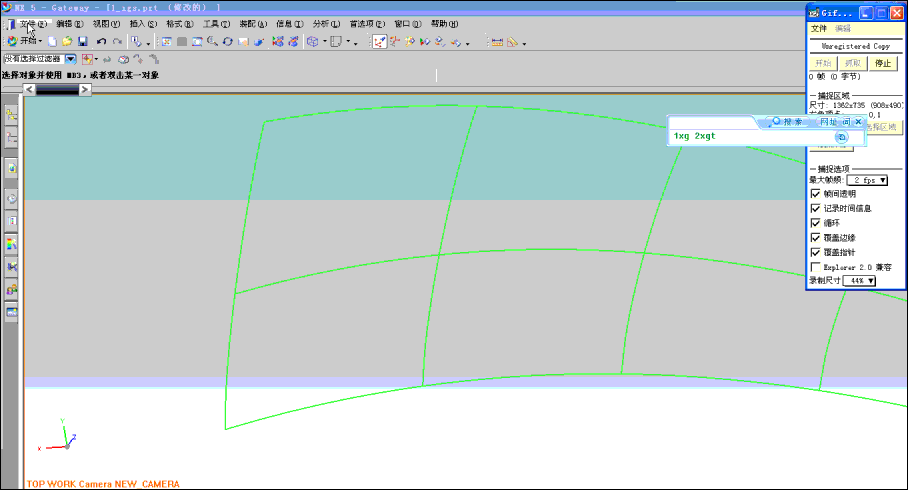Image resolution: width=908 pixels, height=490 pixels.
Task: Open 文件 menu in the Gif window
Action: (819, 28)
